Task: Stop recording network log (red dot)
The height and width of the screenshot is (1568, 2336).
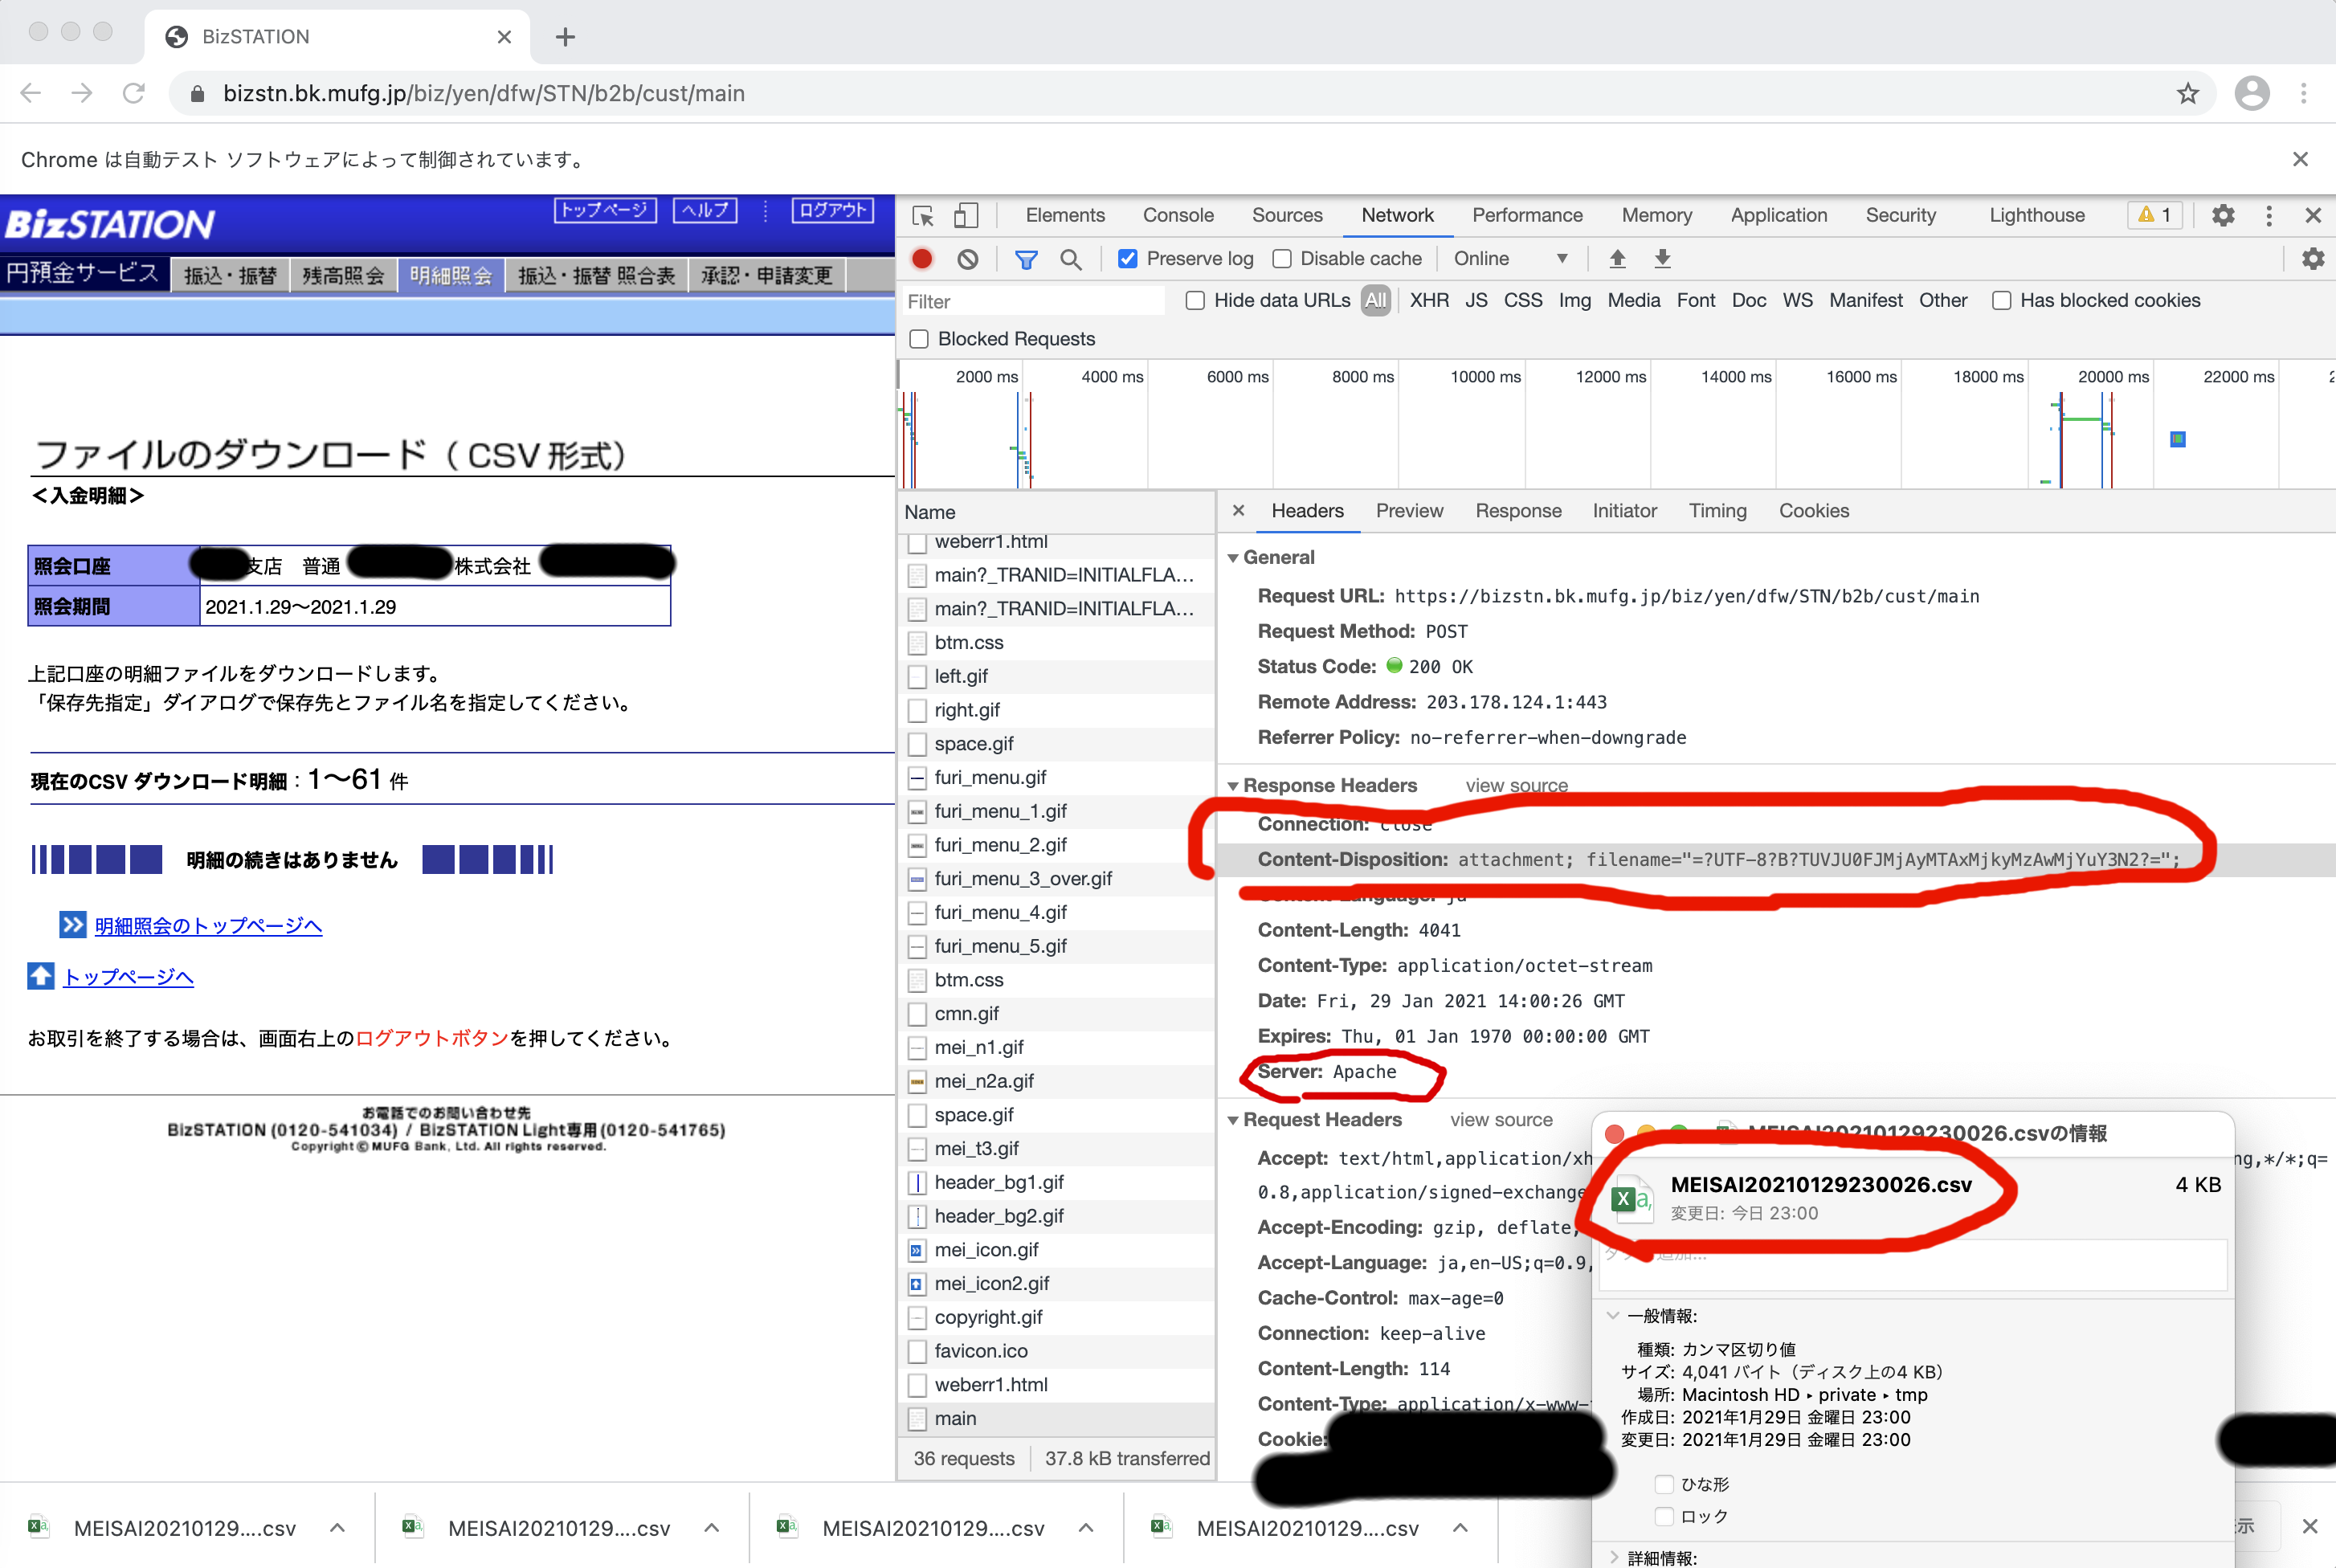Action: pyautogui.click(x=922, y=259)
